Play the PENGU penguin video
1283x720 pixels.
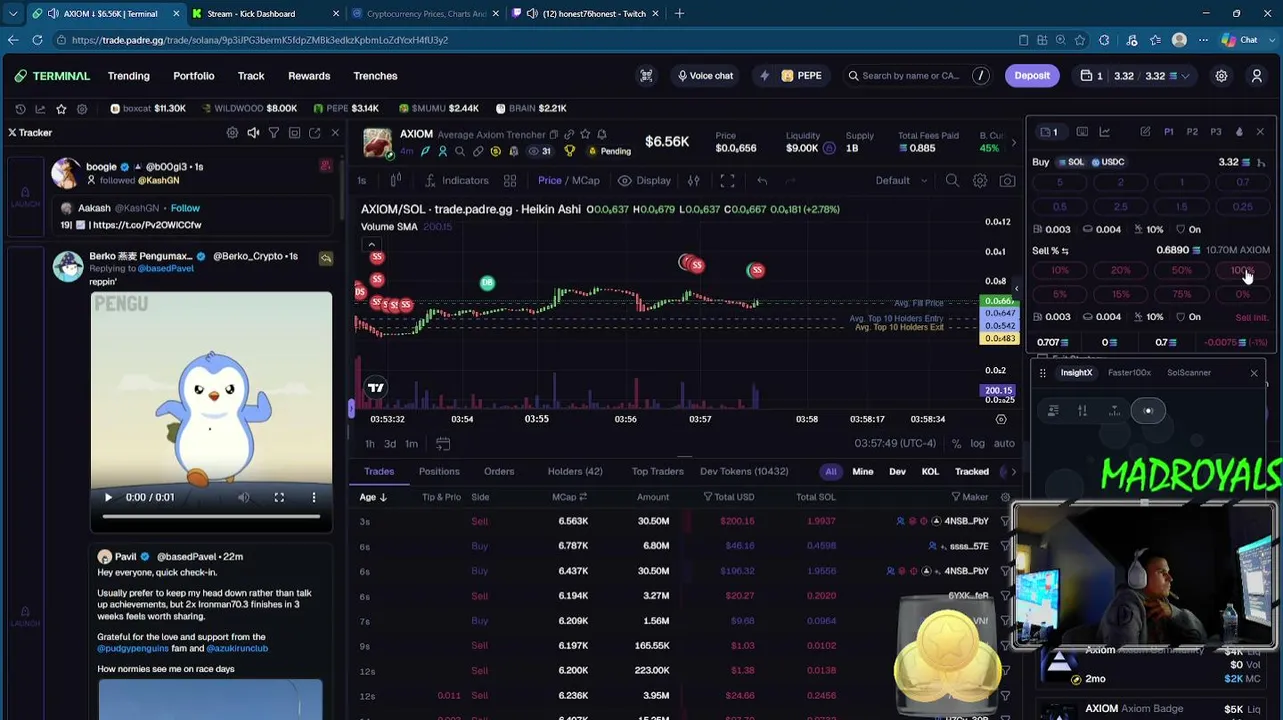(108, 497)
